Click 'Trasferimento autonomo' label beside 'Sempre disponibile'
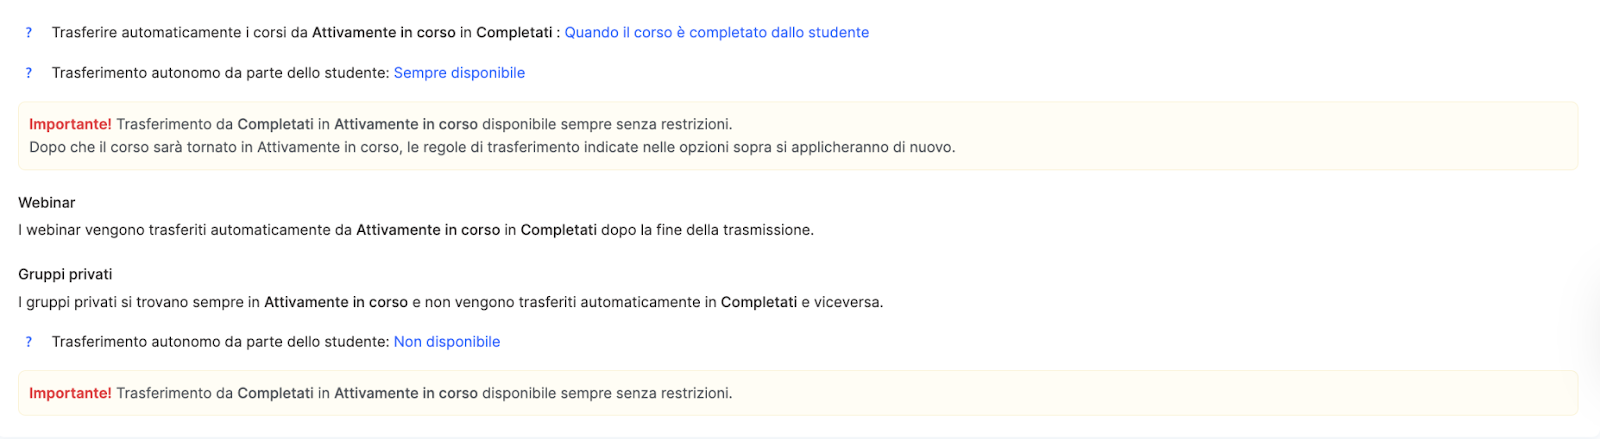The width and height of the screenshot is (1600, 439). (x=220, y=73)
